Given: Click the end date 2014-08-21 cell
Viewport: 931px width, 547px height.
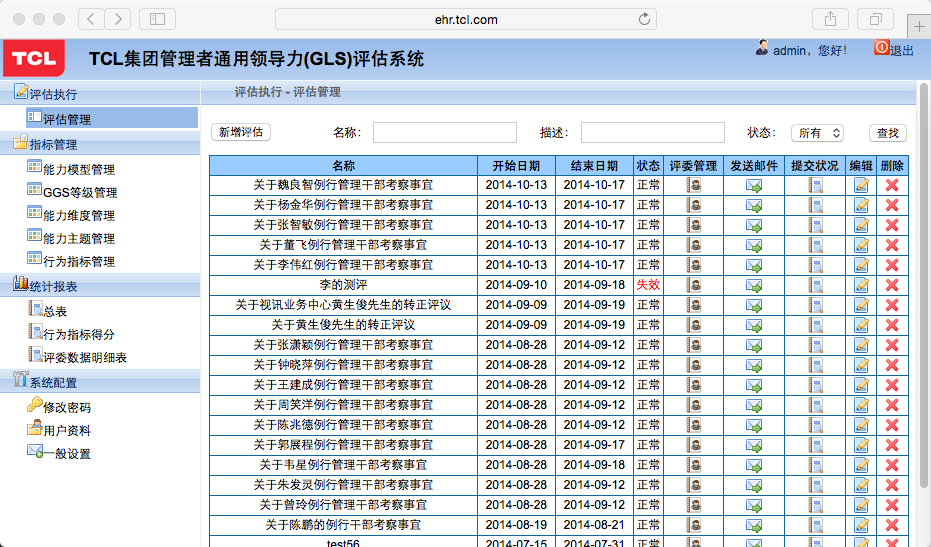Looking at the screenshot, I should click(594, 525).
